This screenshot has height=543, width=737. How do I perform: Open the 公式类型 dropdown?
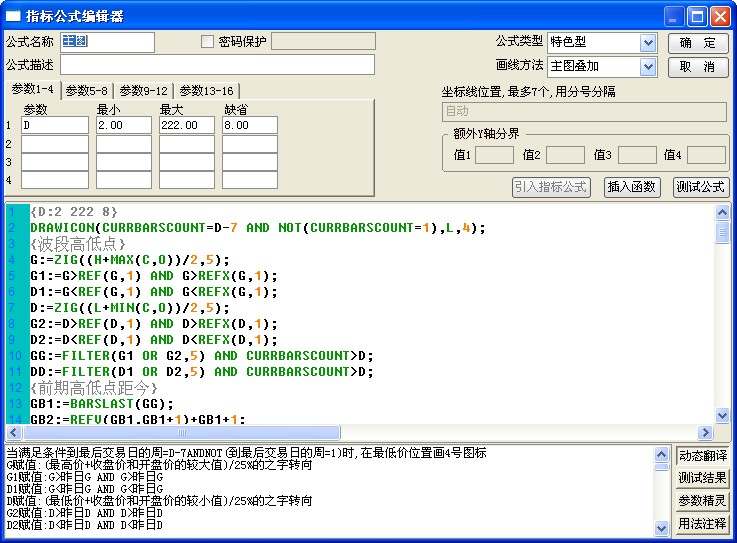[x=648, y=42]
